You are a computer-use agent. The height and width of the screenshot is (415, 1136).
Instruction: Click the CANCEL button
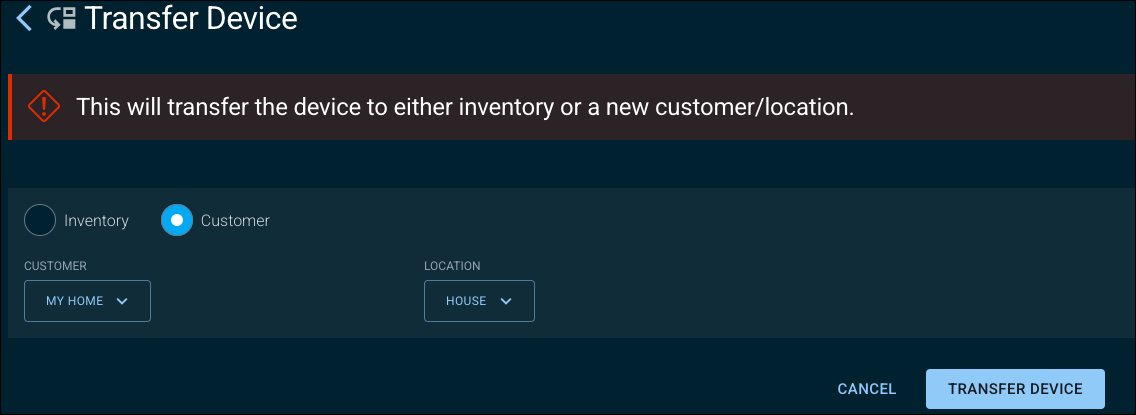click(866, 389)
